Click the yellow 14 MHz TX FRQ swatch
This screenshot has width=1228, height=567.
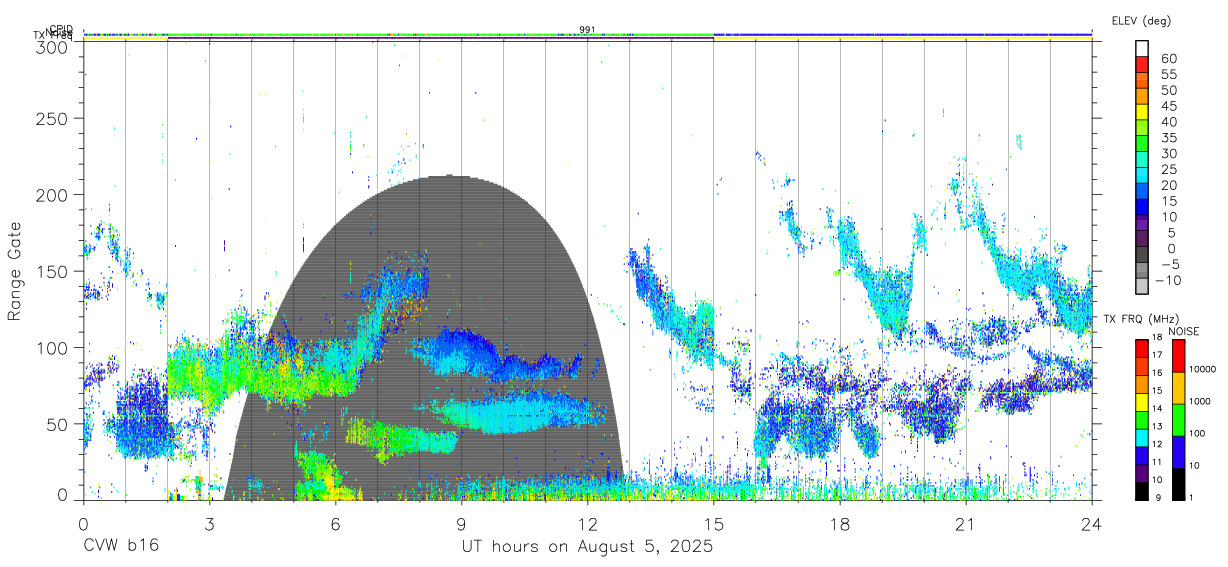point(1142,402)
